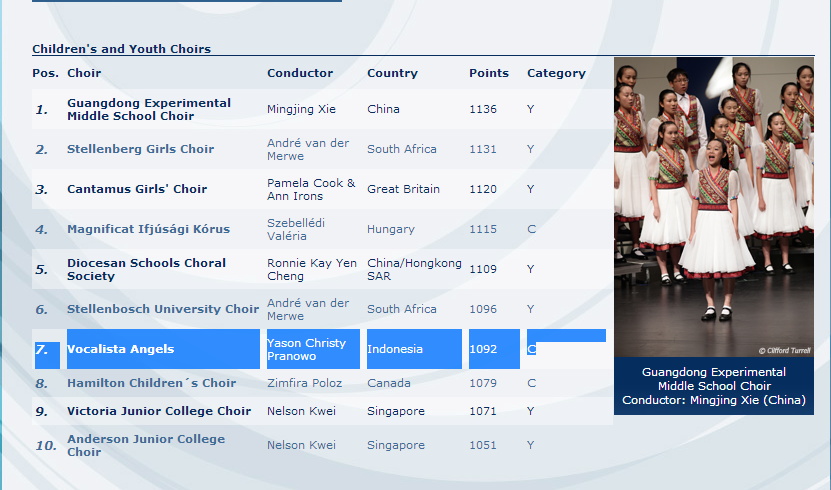Screen dimensions: 831x490
Task: Click conductor Ronnie Kay Yen Cheng
Action: pyautogui.click(x=312, y=269)
